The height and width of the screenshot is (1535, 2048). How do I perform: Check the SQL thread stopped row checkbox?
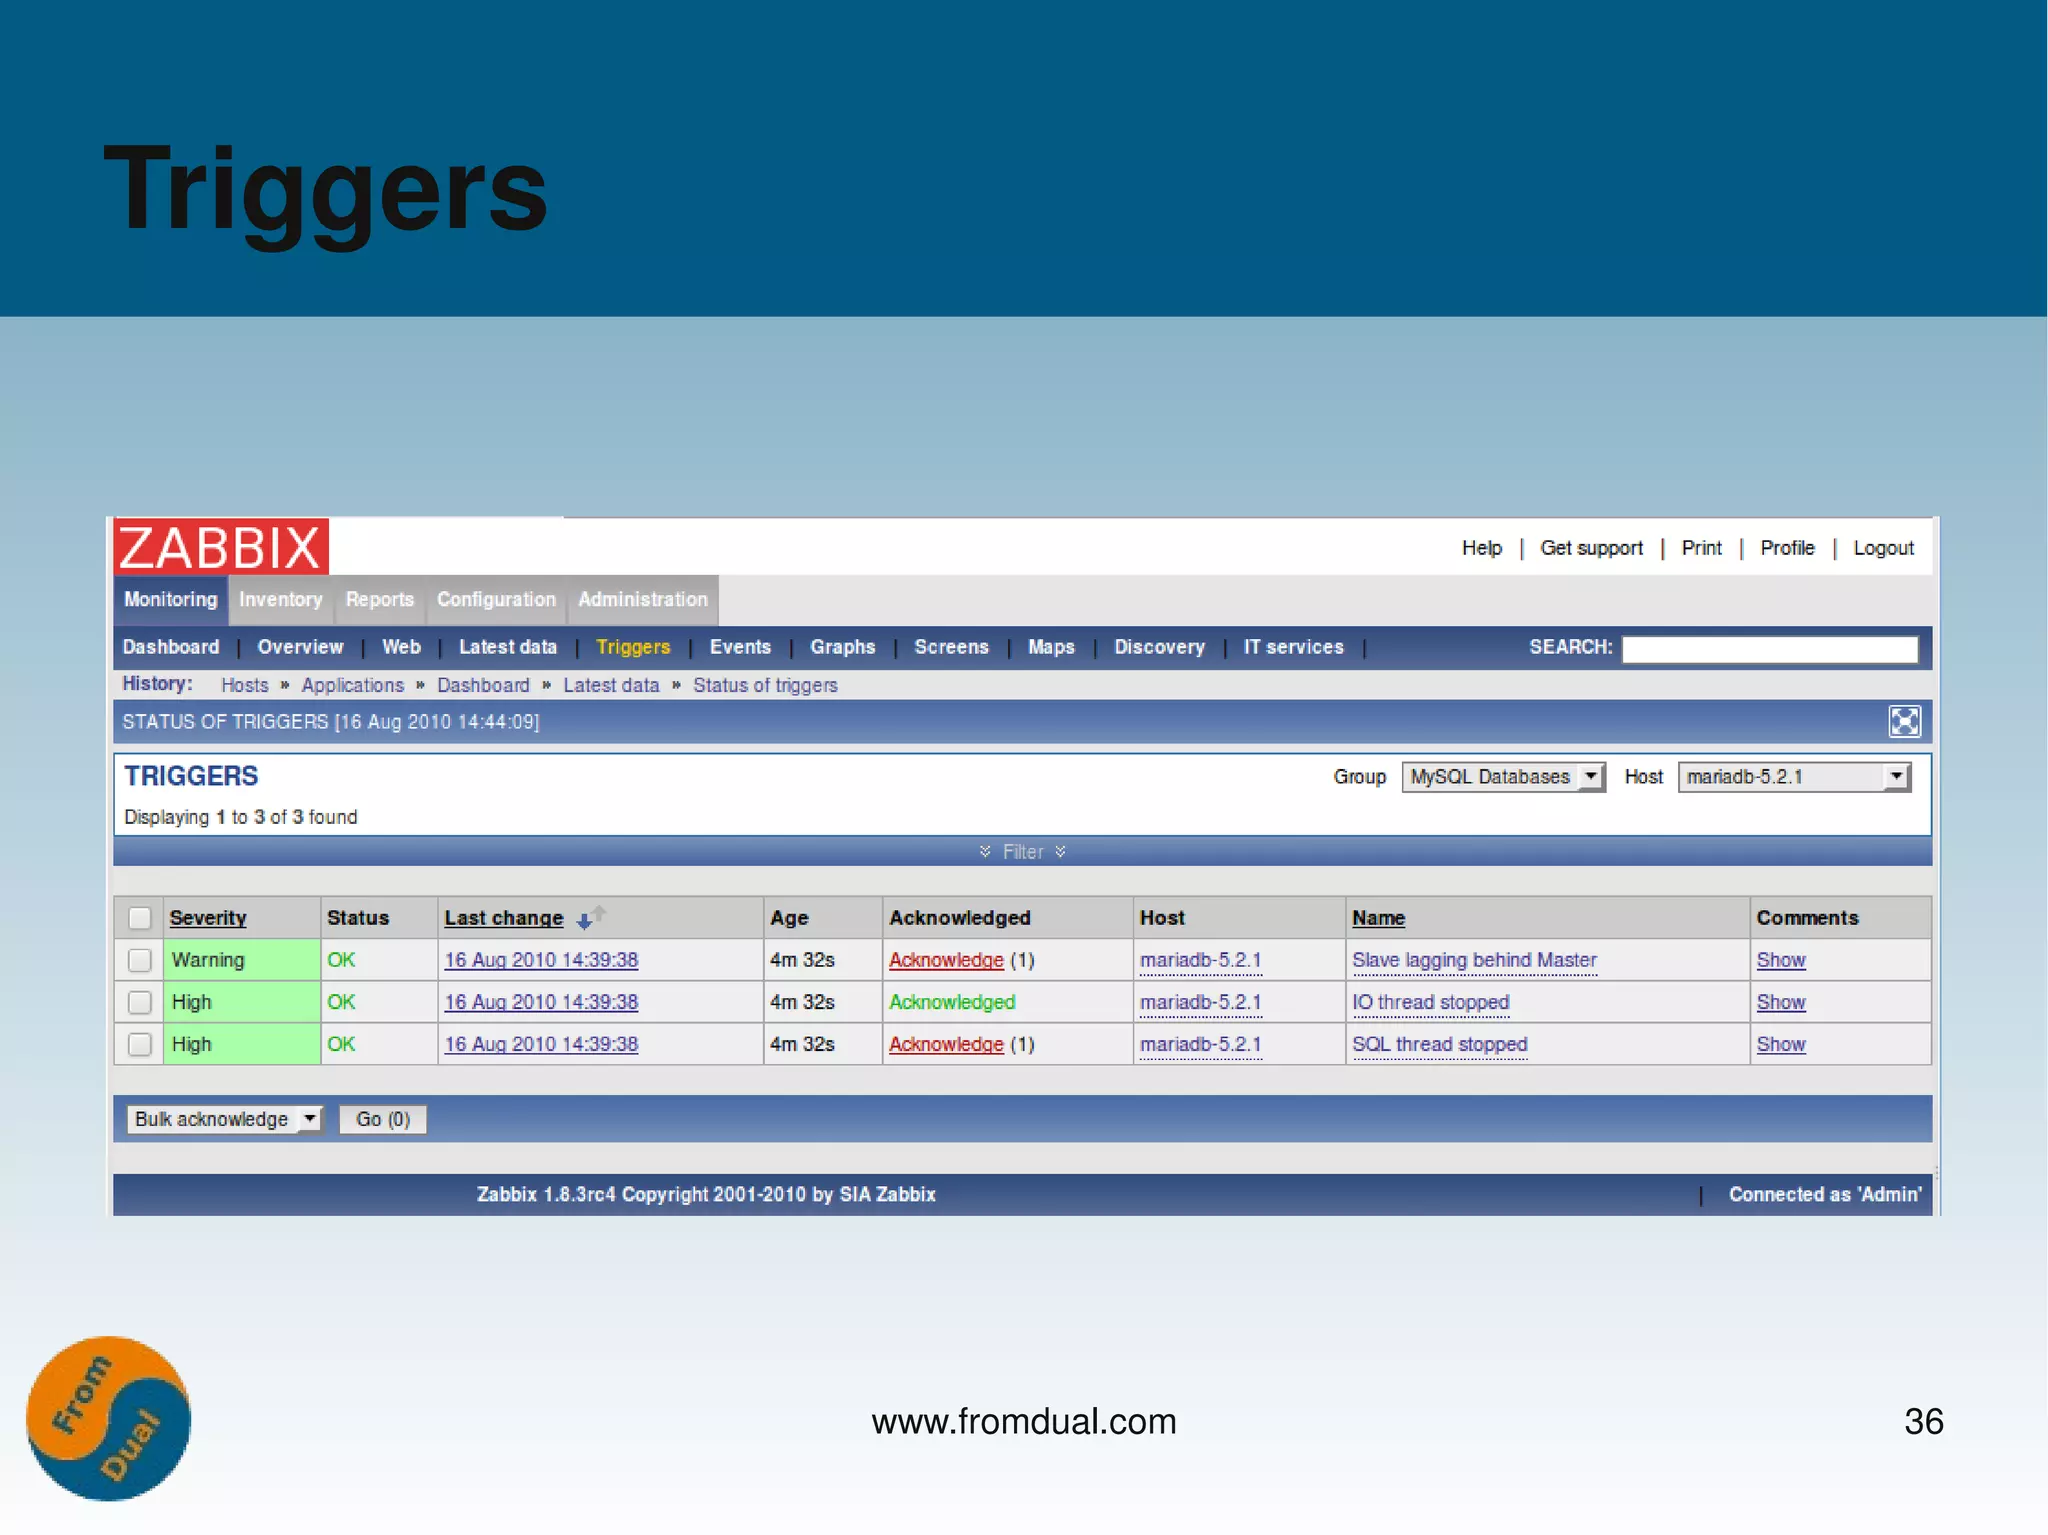pyautogui.click(x=140, y=1044)
